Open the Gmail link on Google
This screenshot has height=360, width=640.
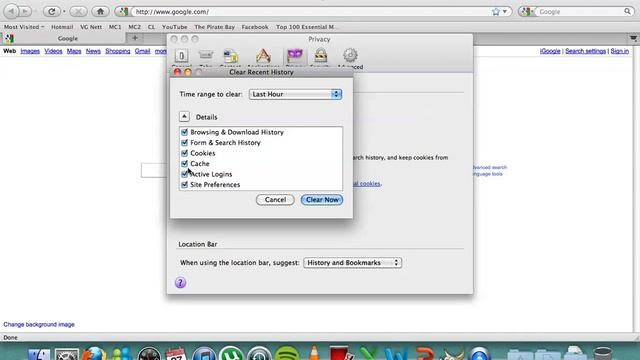coord(142,51)
